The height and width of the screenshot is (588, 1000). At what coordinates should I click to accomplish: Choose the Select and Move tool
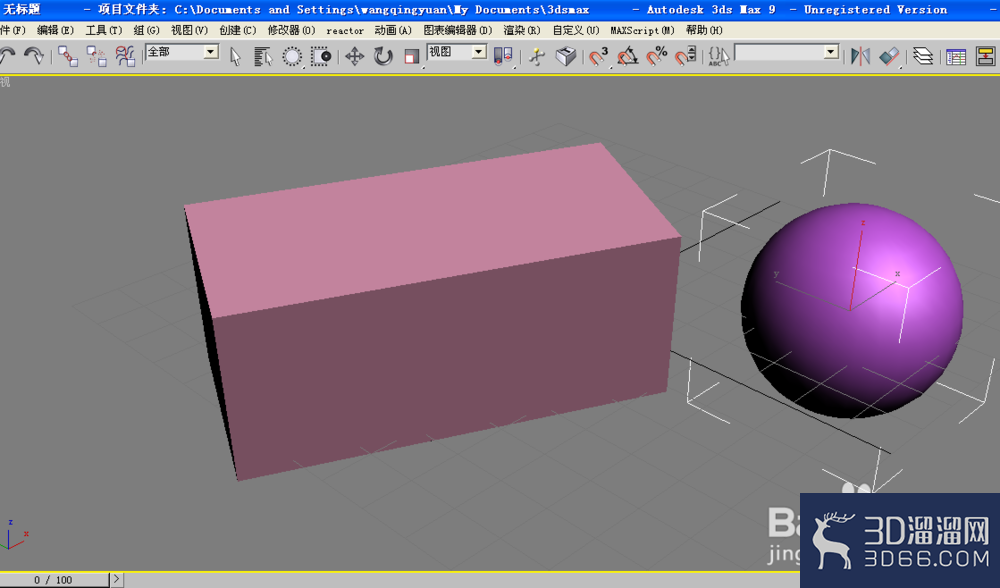point(354,57)
